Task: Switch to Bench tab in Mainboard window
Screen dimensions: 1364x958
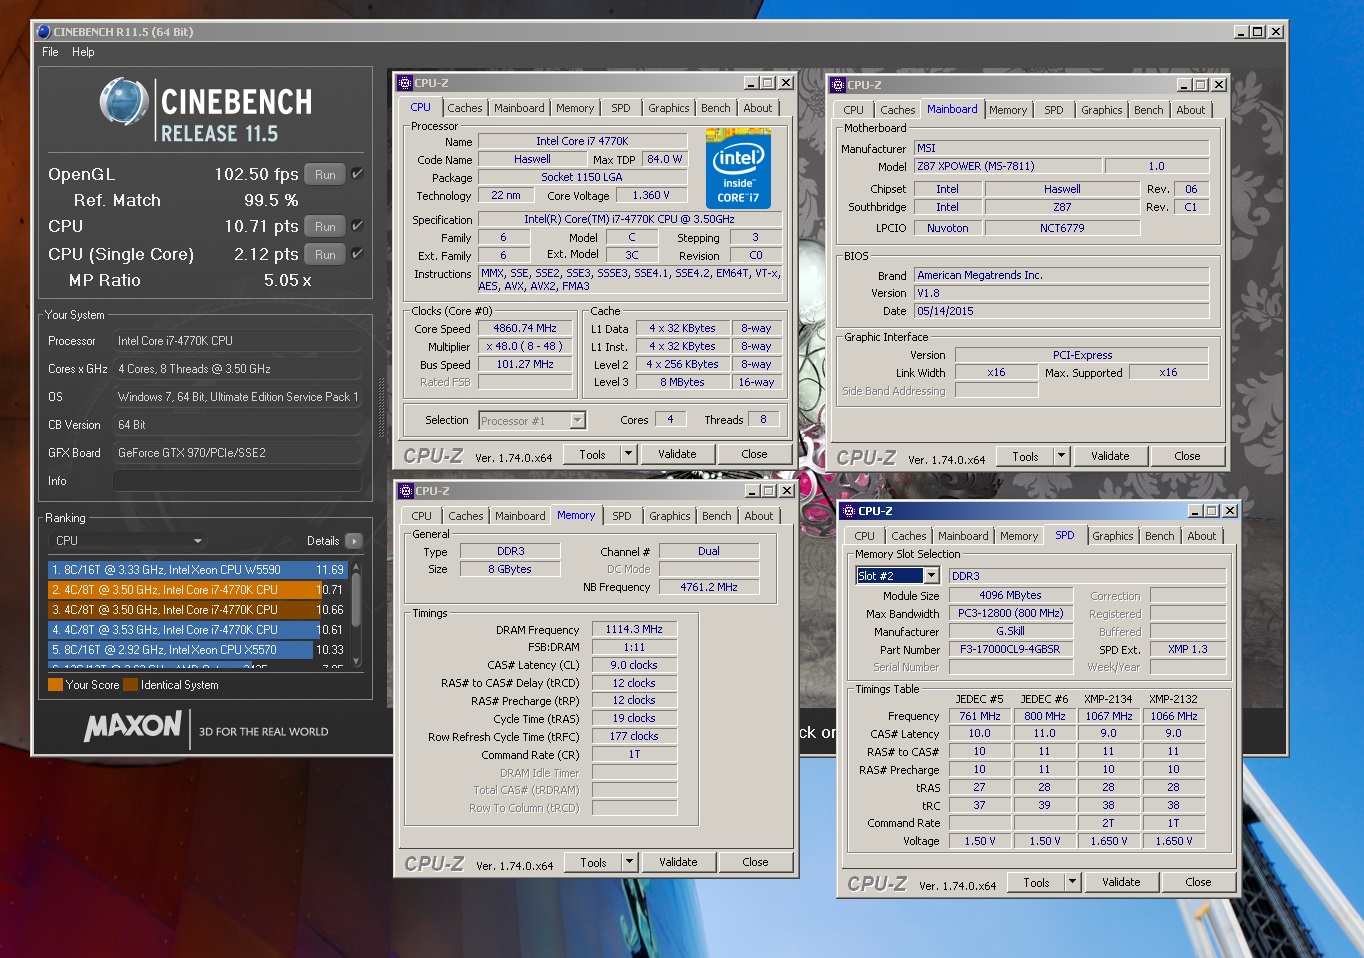Action: click(1149, 110)
